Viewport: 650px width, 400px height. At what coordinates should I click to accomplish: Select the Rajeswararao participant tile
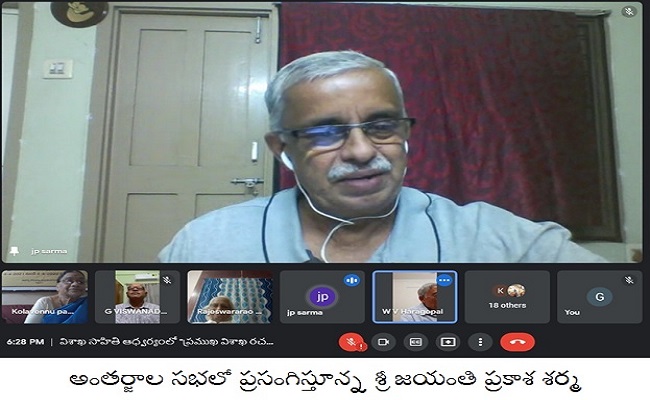tap(230, 297)
